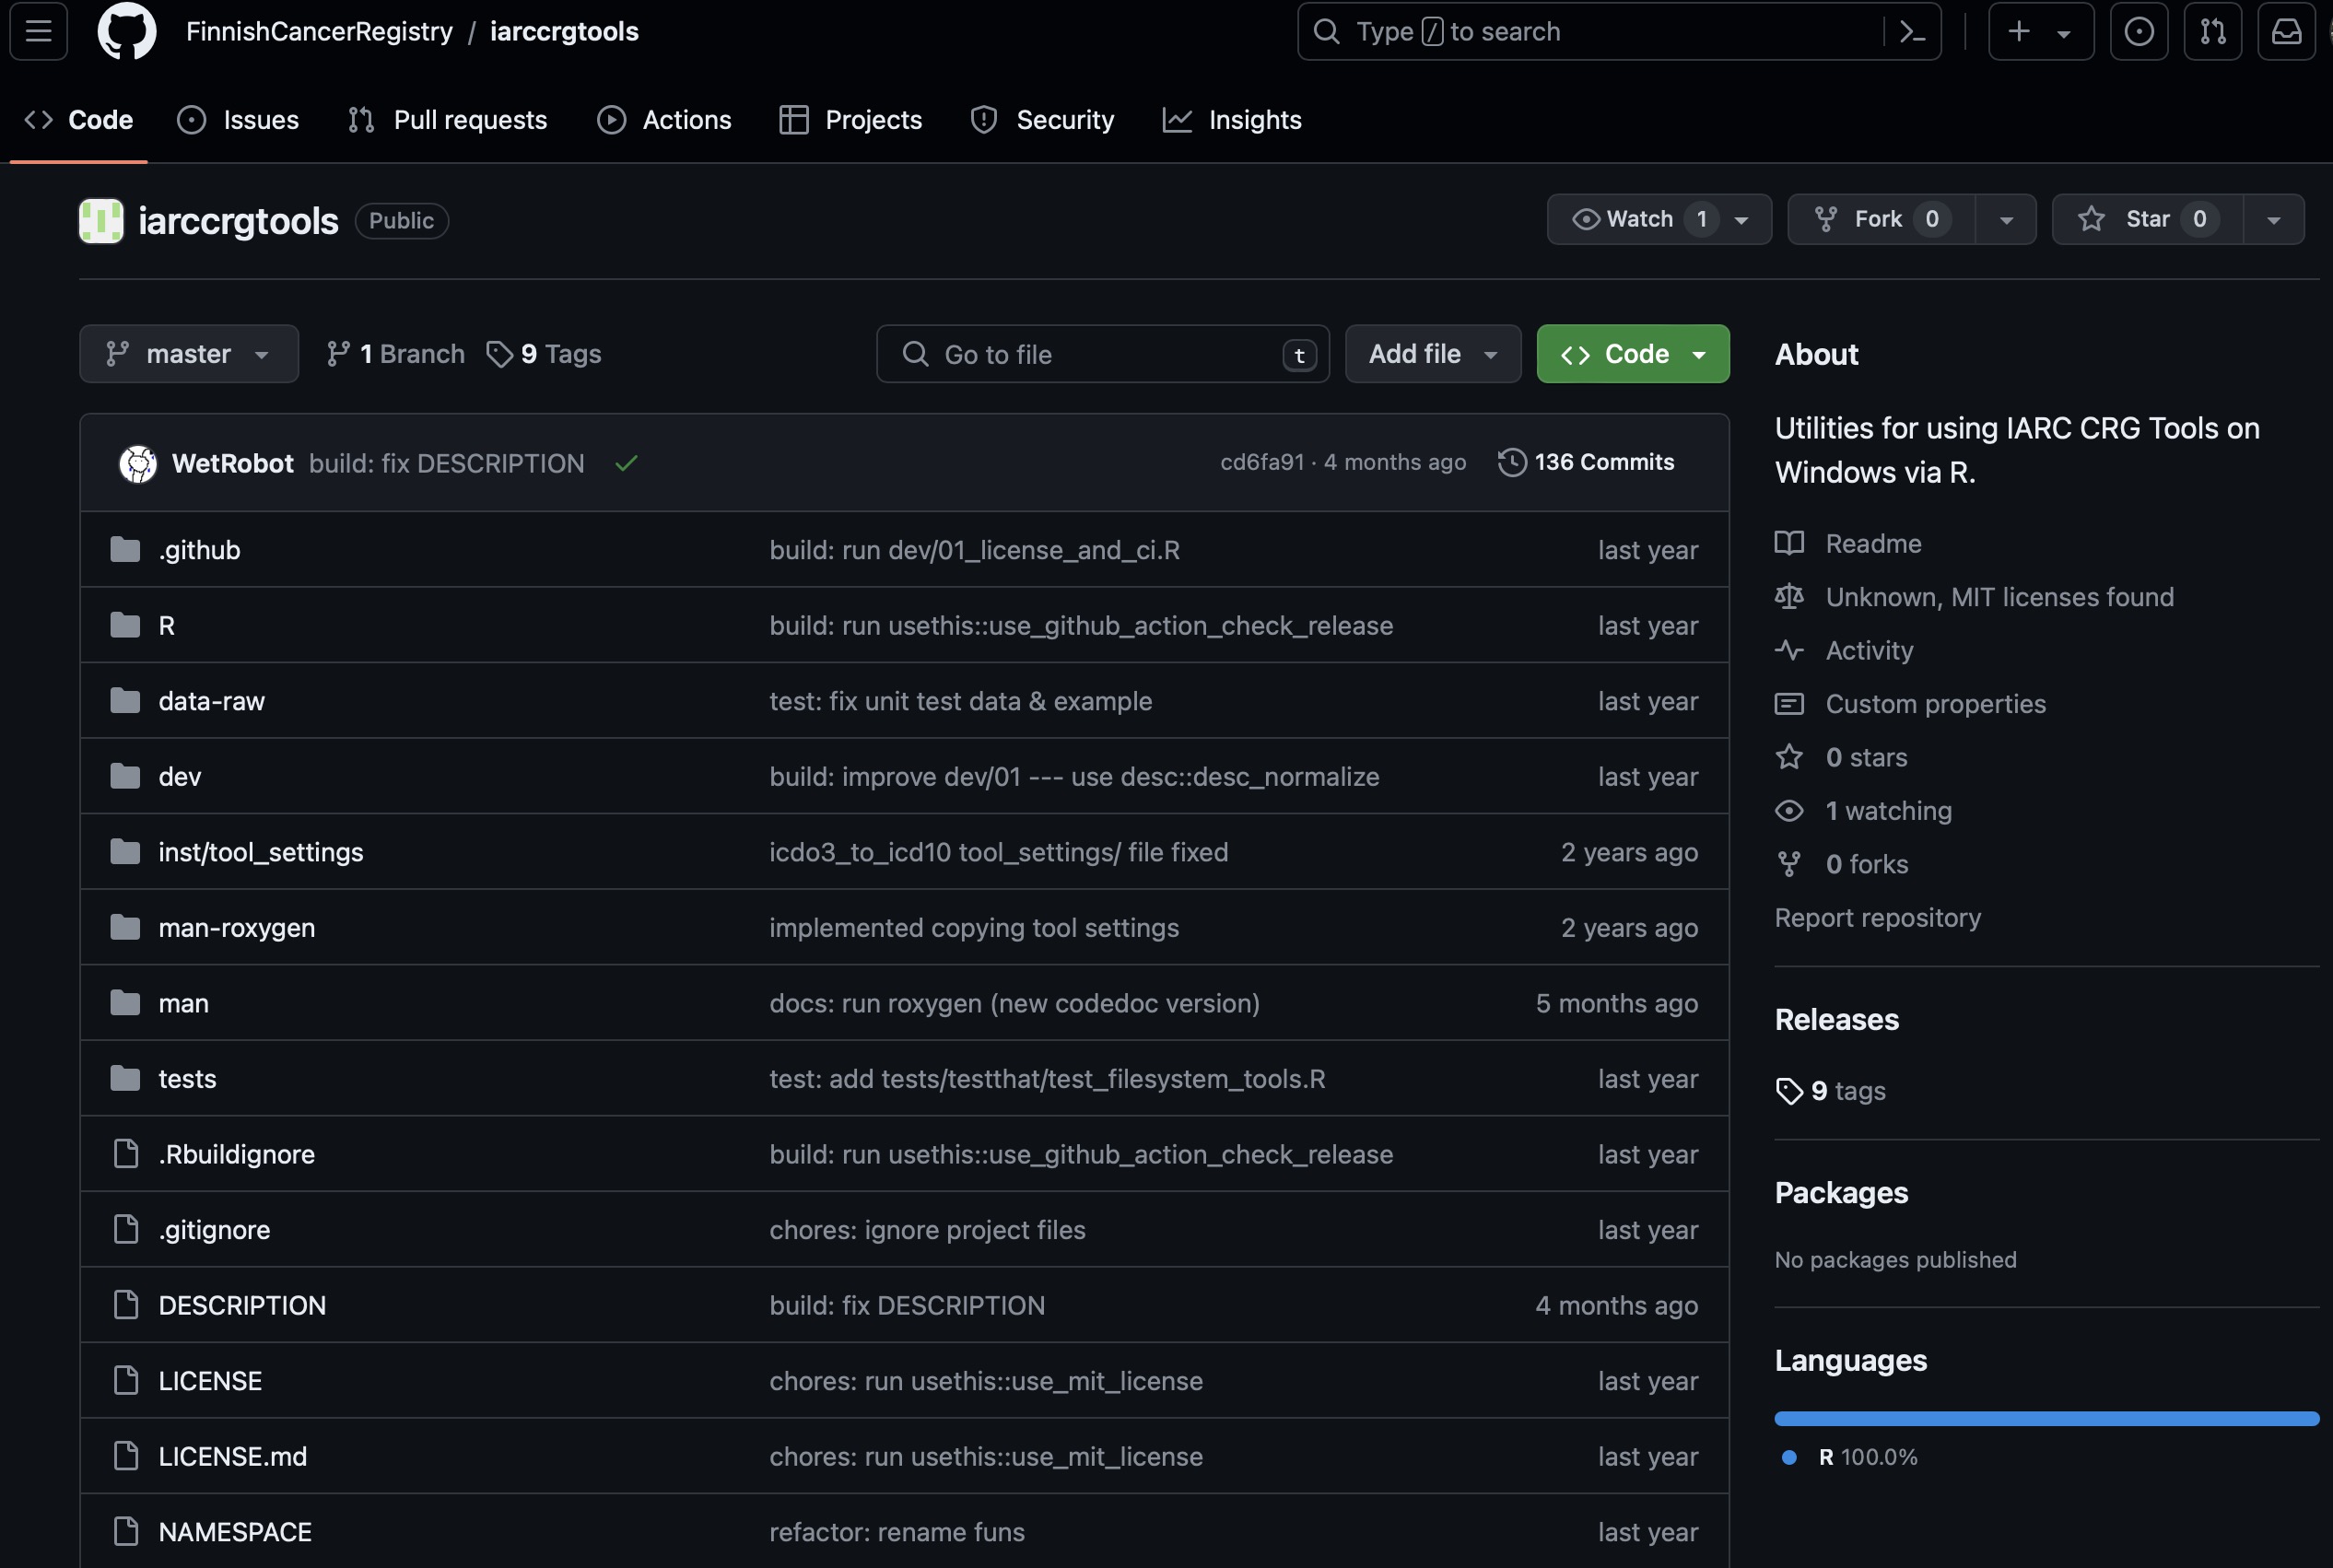
Task: Click the iarccrgtools breadcrumb link
Action: (x=564, y=31)
